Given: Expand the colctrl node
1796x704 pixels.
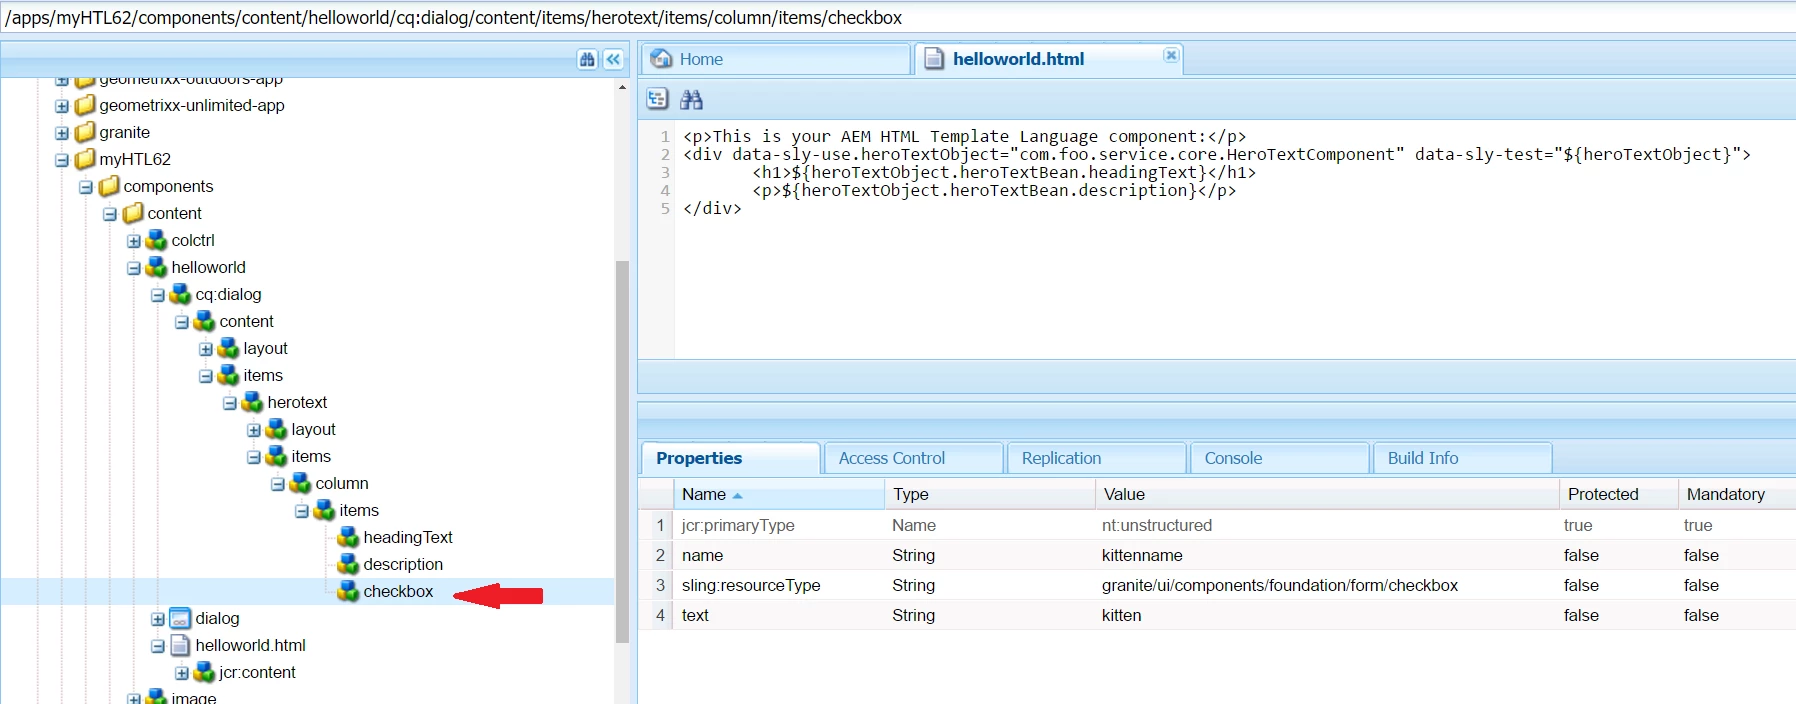Looking at the screenshot, I should tap(134, 241).
